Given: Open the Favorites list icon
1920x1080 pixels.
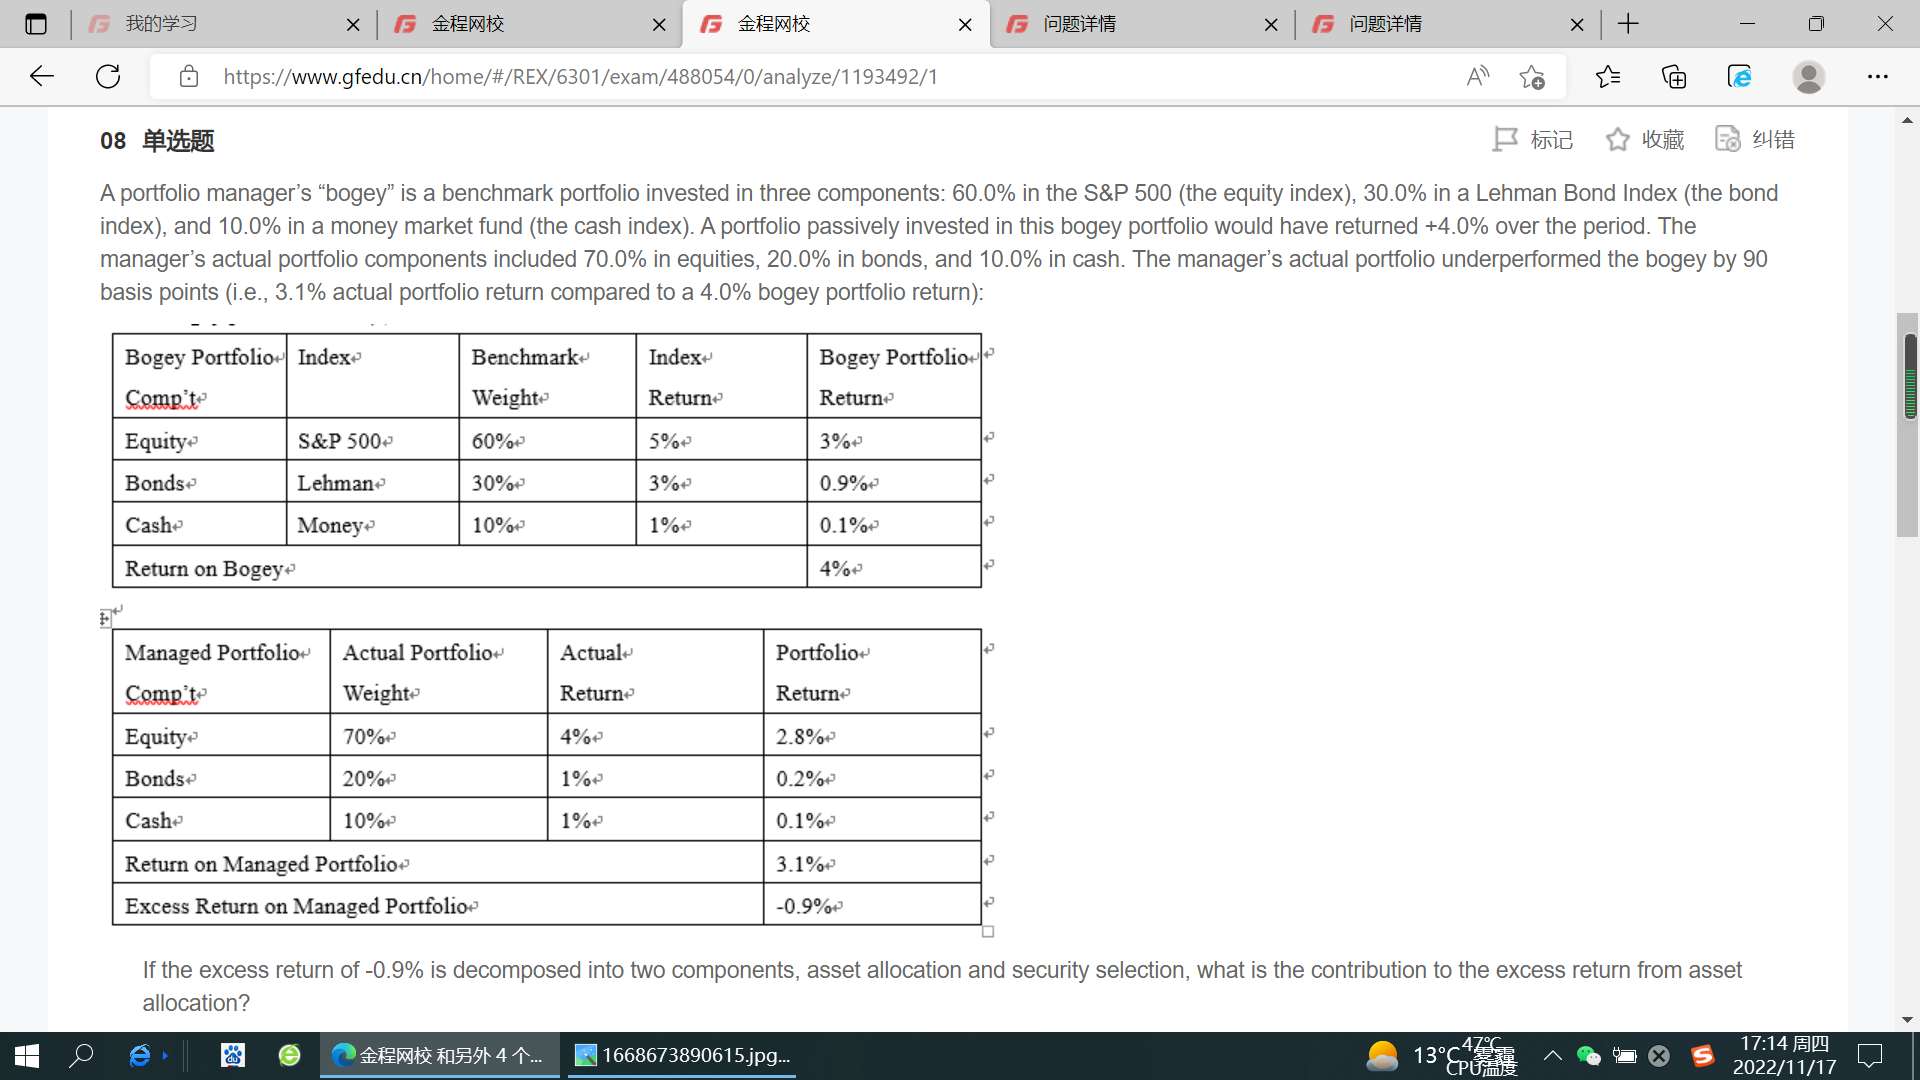Looking at the screenshot, I should pyautogui.click(x=1608, y=76).
